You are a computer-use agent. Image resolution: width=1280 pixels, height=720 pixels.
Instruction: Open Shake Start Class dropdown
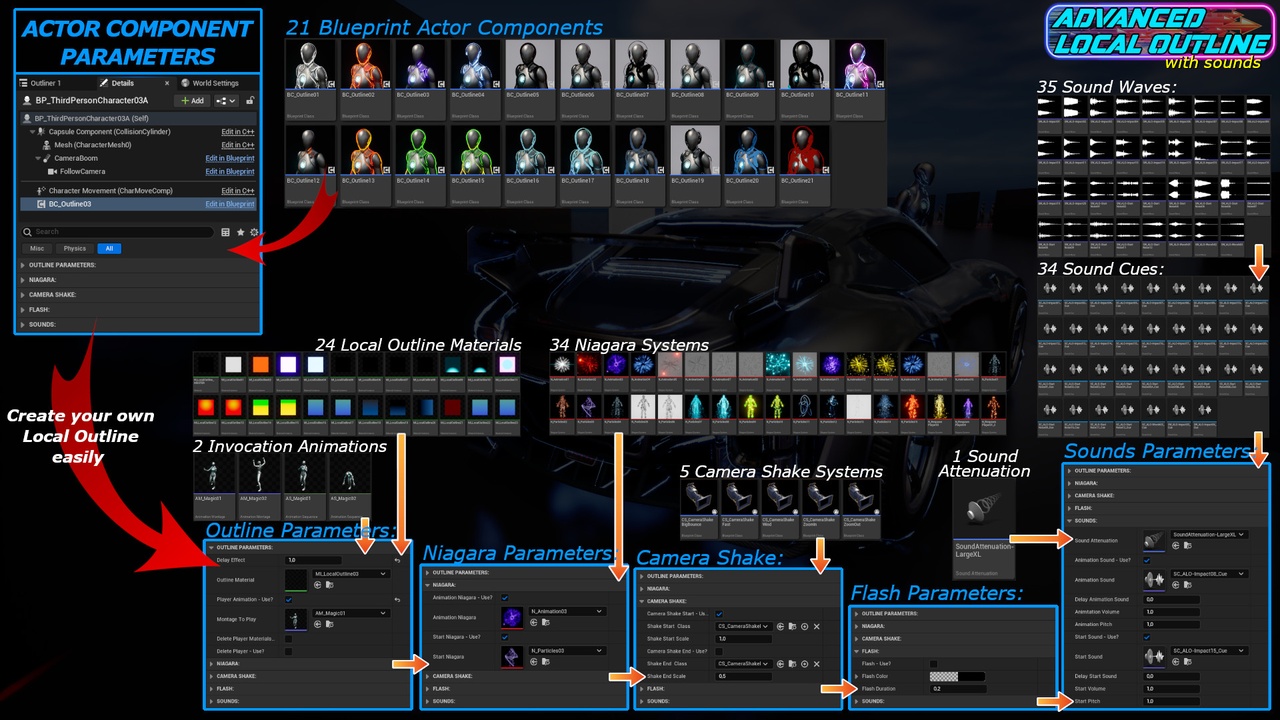pos(743,626)
